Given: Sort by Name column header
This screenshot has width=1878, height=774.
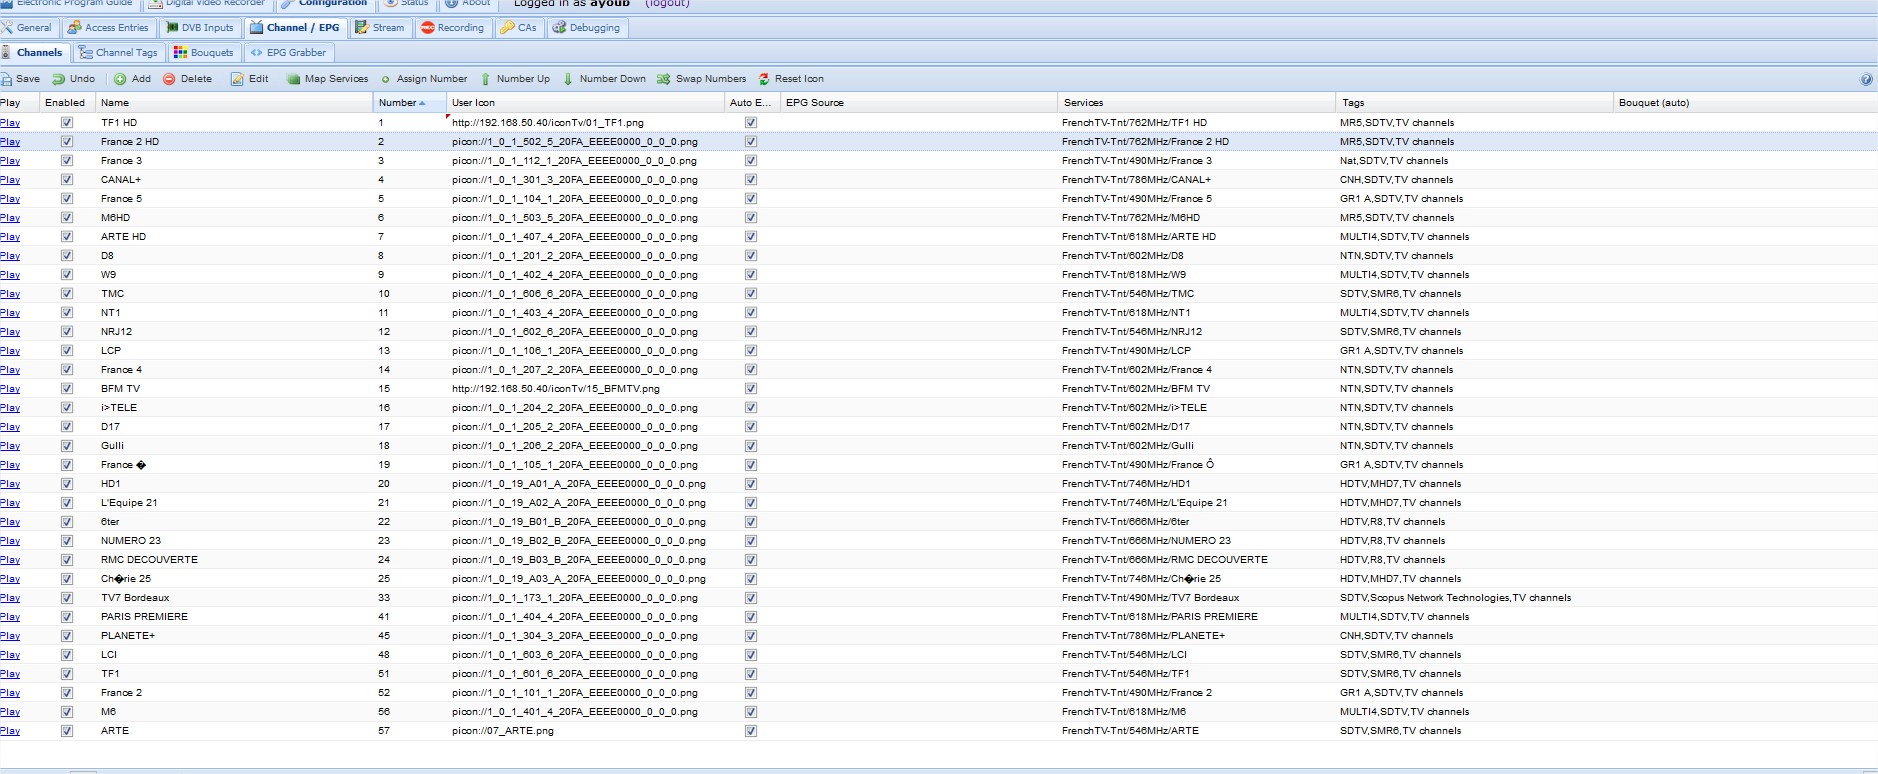Looking at the screenshot, I should click(x=234, y=103).
